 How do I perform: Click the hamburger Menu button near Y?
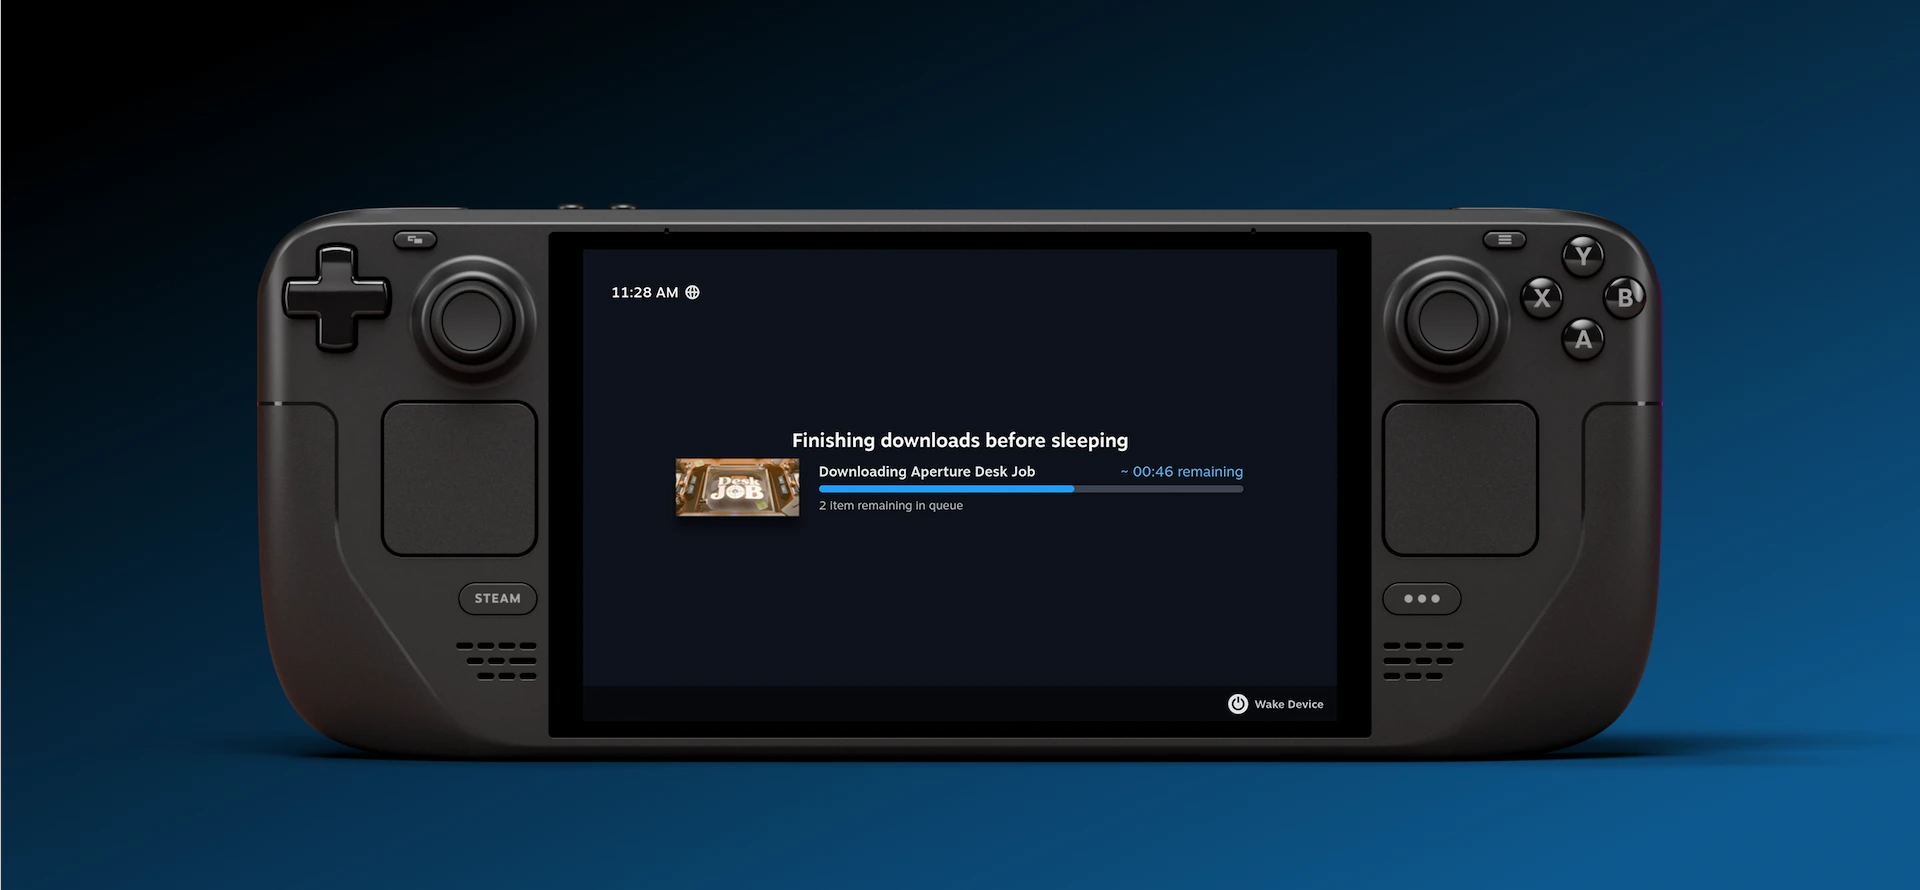pos(1504,239)
